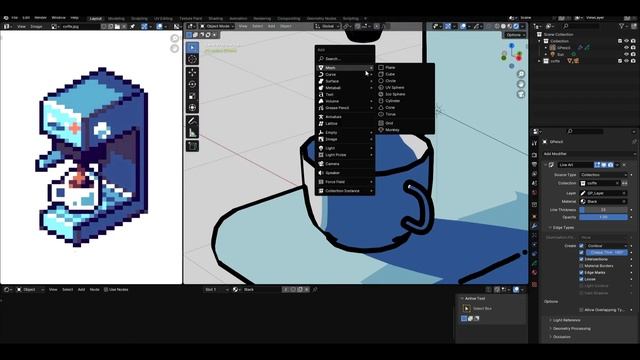Toggle Intersections checkbox
This screenshot has width=640, height=360.
coord(582,259)
